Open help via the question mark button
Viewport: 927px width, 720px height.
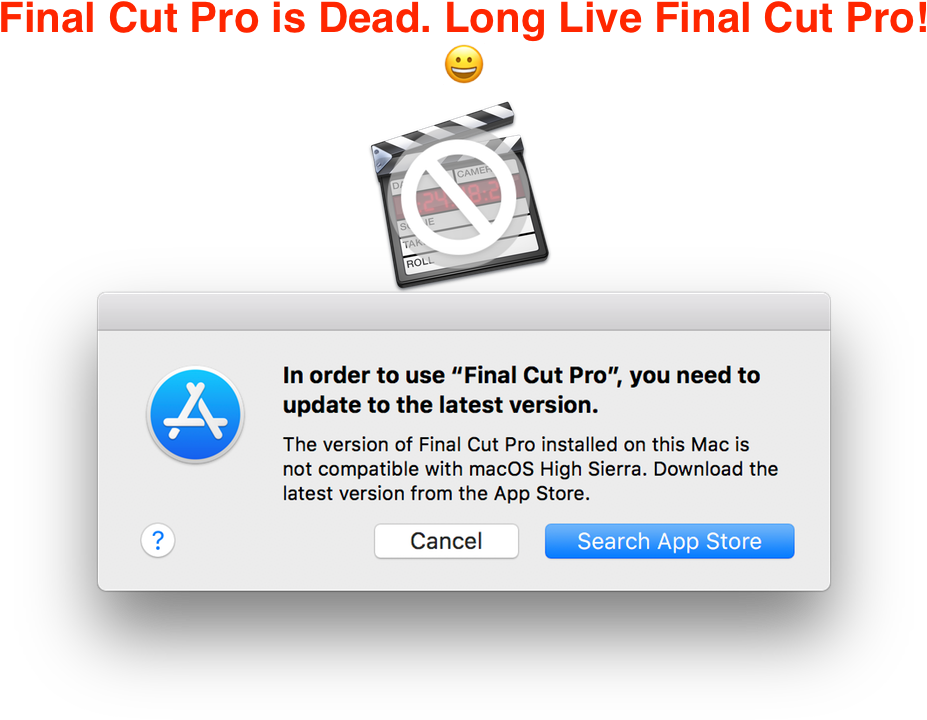pos(158,540)
